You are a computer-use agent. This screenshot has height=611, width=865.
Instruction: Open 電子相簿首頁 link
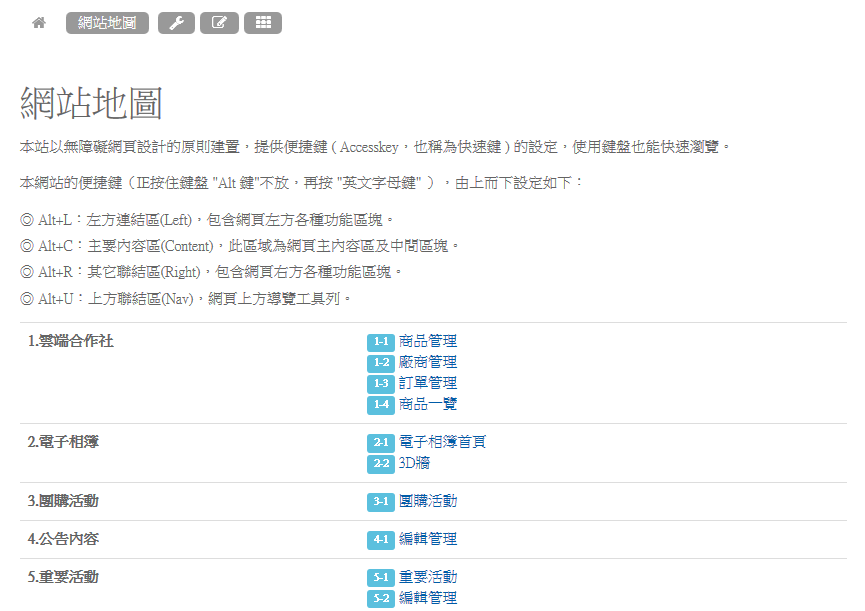click(442, 442)
